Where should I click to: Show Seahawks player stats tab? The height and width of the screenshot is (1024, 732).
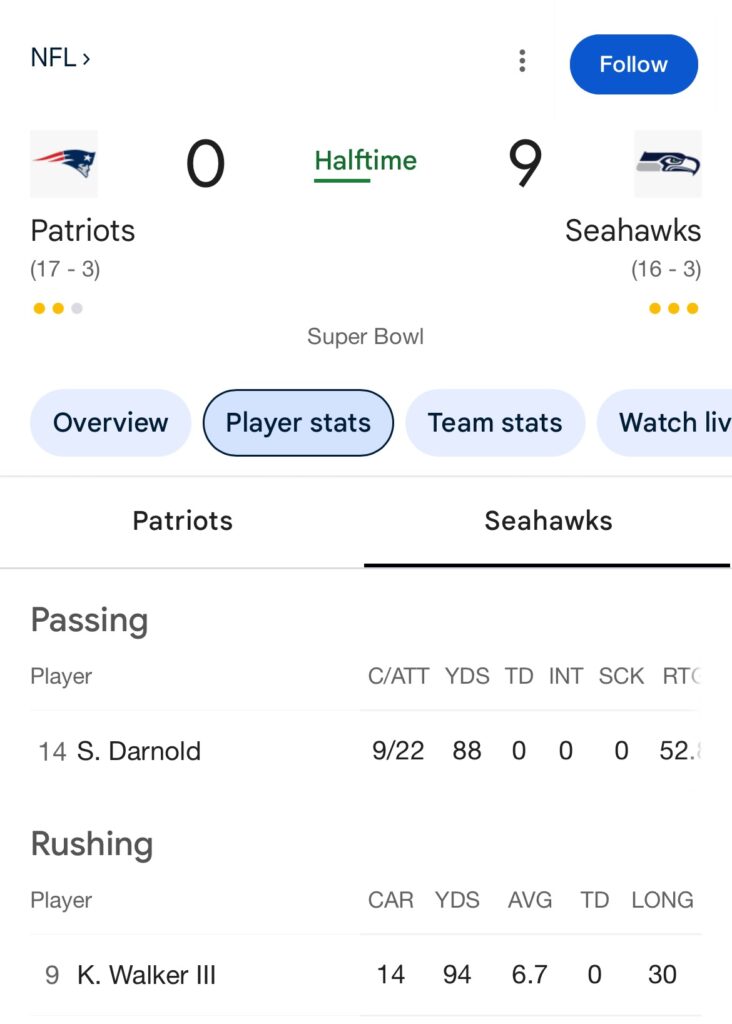coord(548,521)
